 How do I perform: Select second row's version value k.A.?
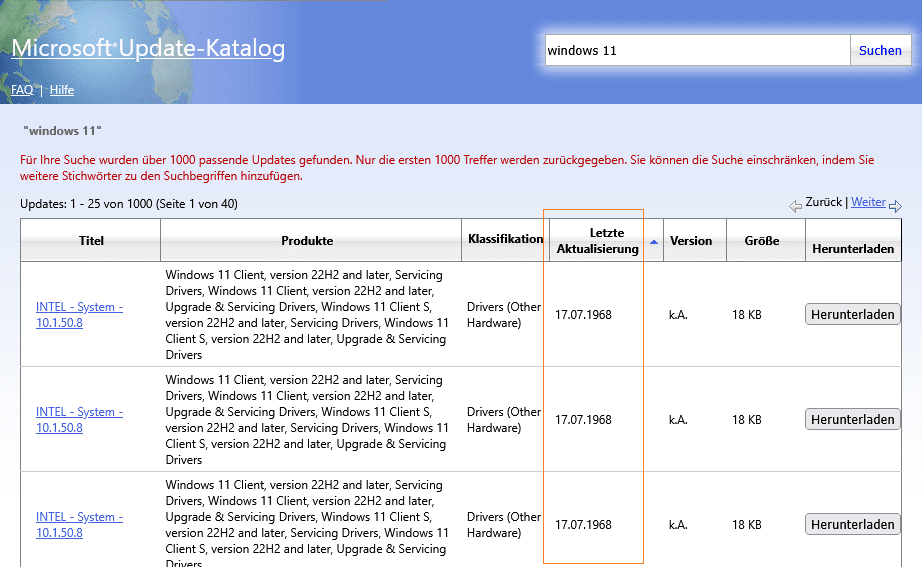pyautogui.click(x=678, y=420)
